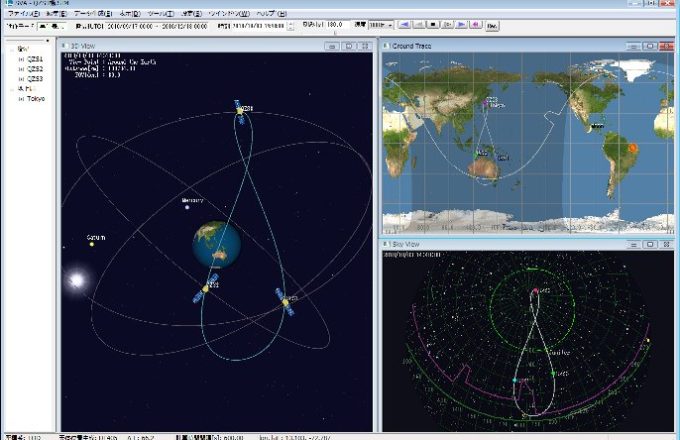The image size is (680, 440).
Task: Toggle the Tokyo ground station checkbox
Action: click(21, 99)
